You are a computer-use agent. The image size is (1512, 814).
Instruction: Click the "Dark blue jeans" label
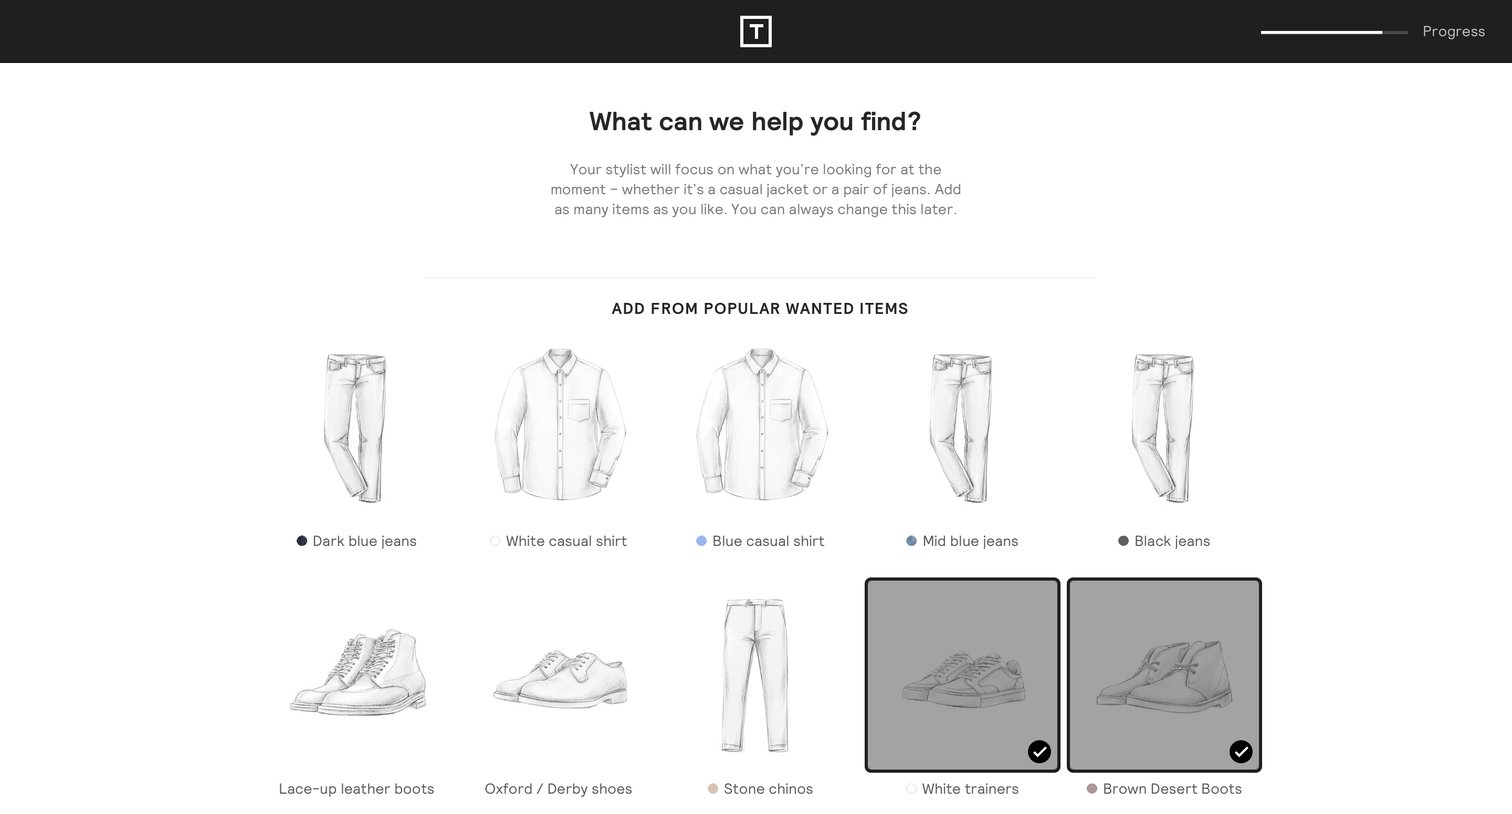coord(364,541)
